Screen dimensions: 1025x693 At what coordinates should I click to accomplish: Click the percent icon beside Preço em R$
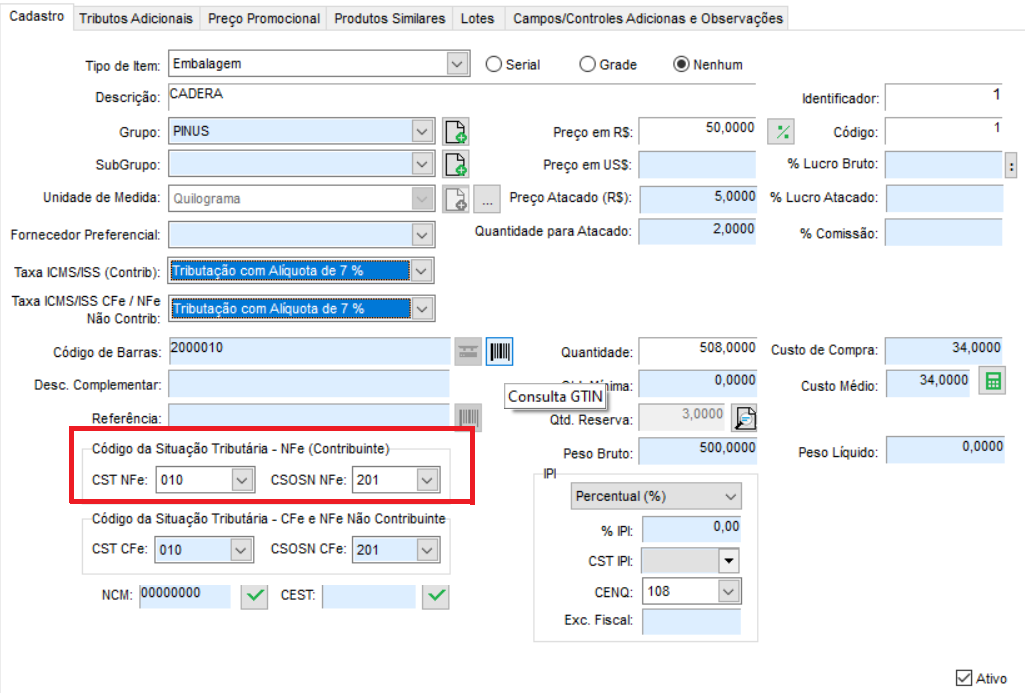[782, 132]
